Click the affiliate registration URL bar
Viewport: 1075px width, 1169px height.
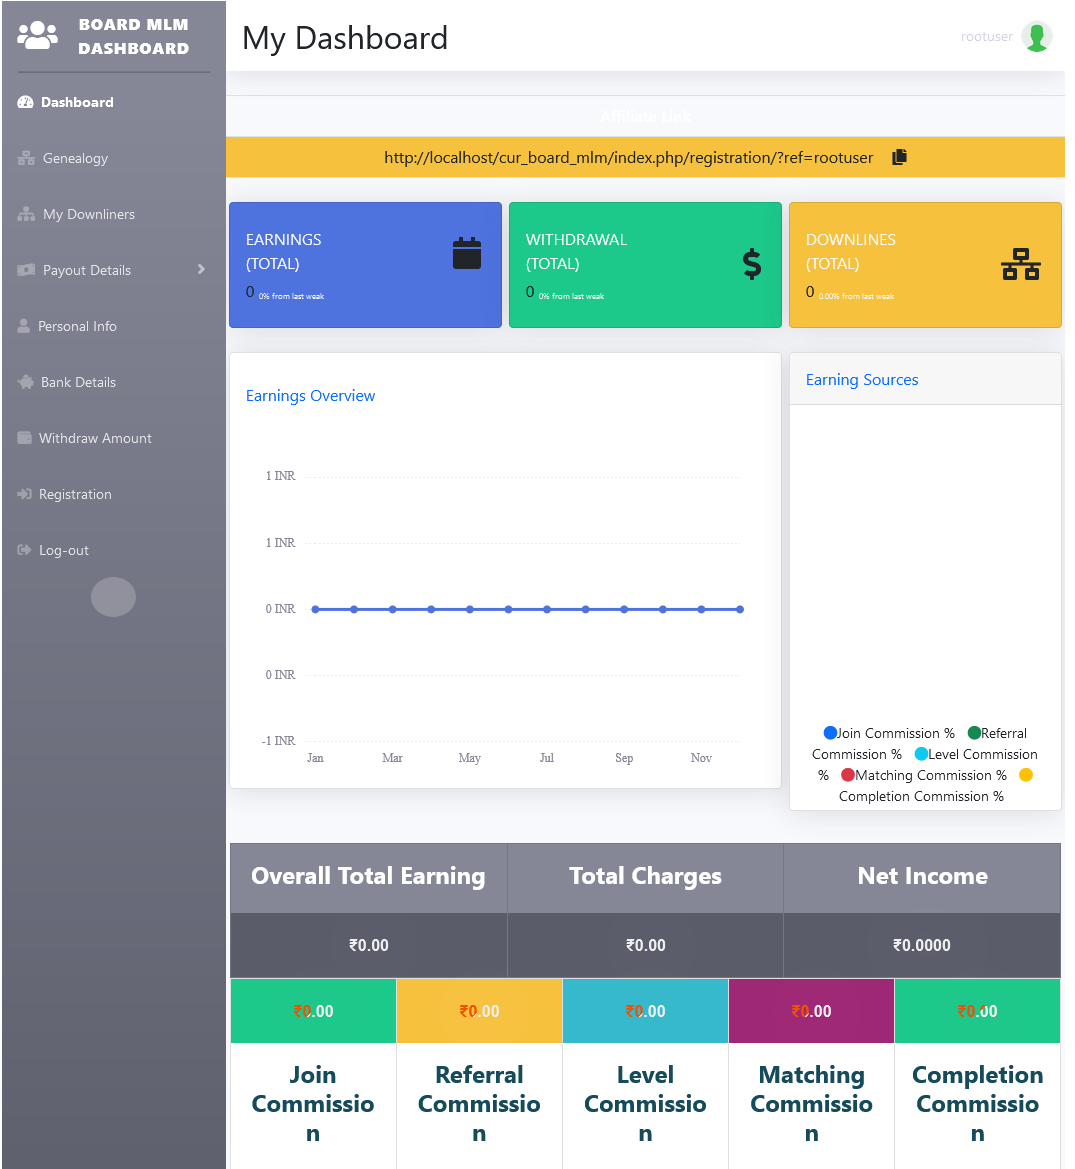(x=628, y=157)
